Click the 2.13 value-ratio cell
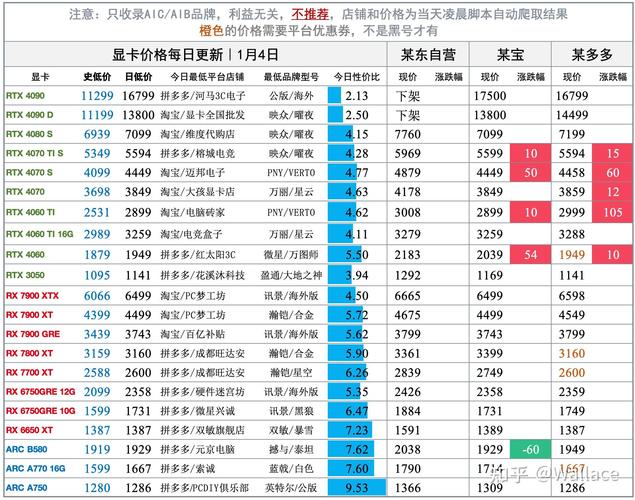Viewport: 635px width, 500px height. point(357,96)
